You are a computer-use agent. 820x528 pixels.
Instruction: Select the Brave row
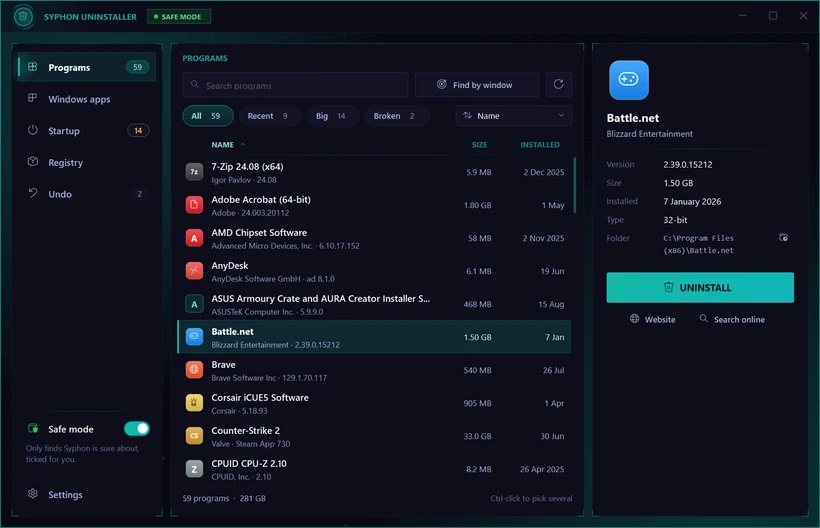point(374,370)
